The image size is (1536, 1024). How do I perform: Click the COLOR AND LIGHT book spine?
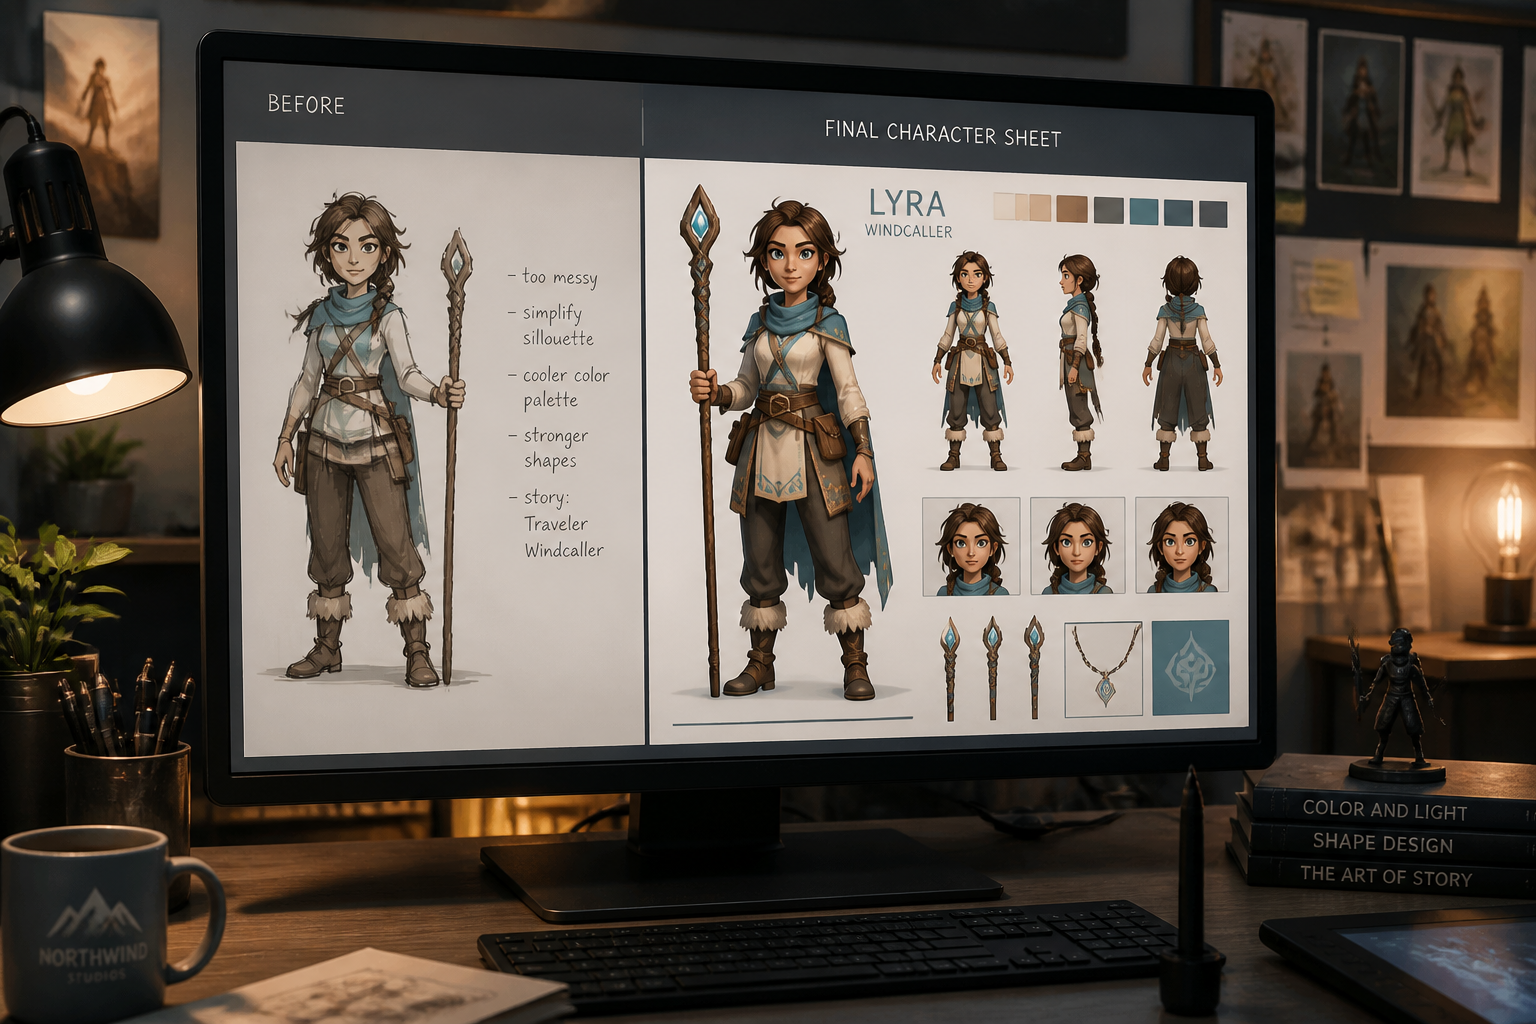click(x=1384, y=809)
